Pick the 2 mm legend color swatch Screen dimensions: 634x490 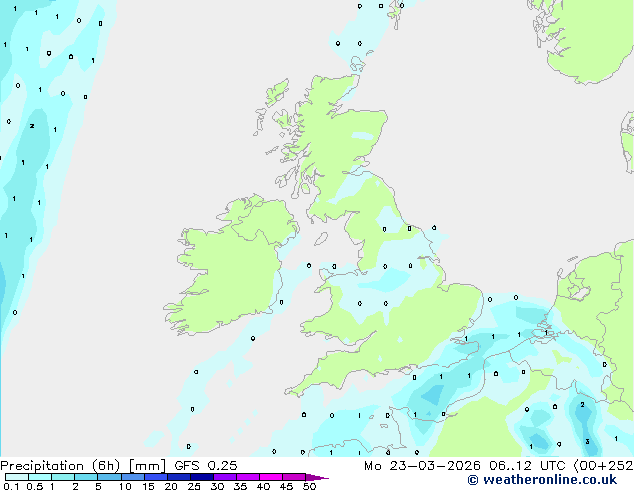pyautogui.click(x=86, y=477)
